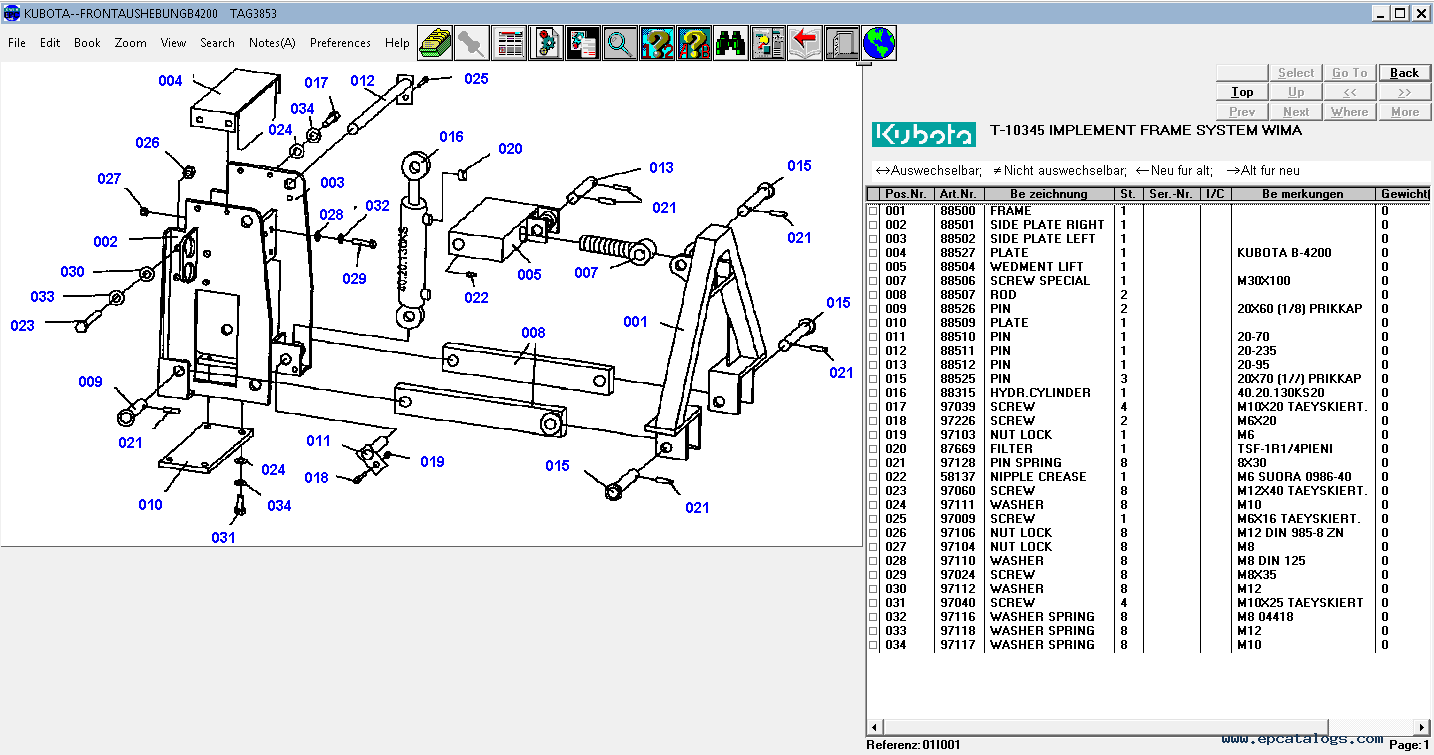Click the layout settings toolbar icon
This screenshot has height=755, width=1434.
(x=767, y=43)
